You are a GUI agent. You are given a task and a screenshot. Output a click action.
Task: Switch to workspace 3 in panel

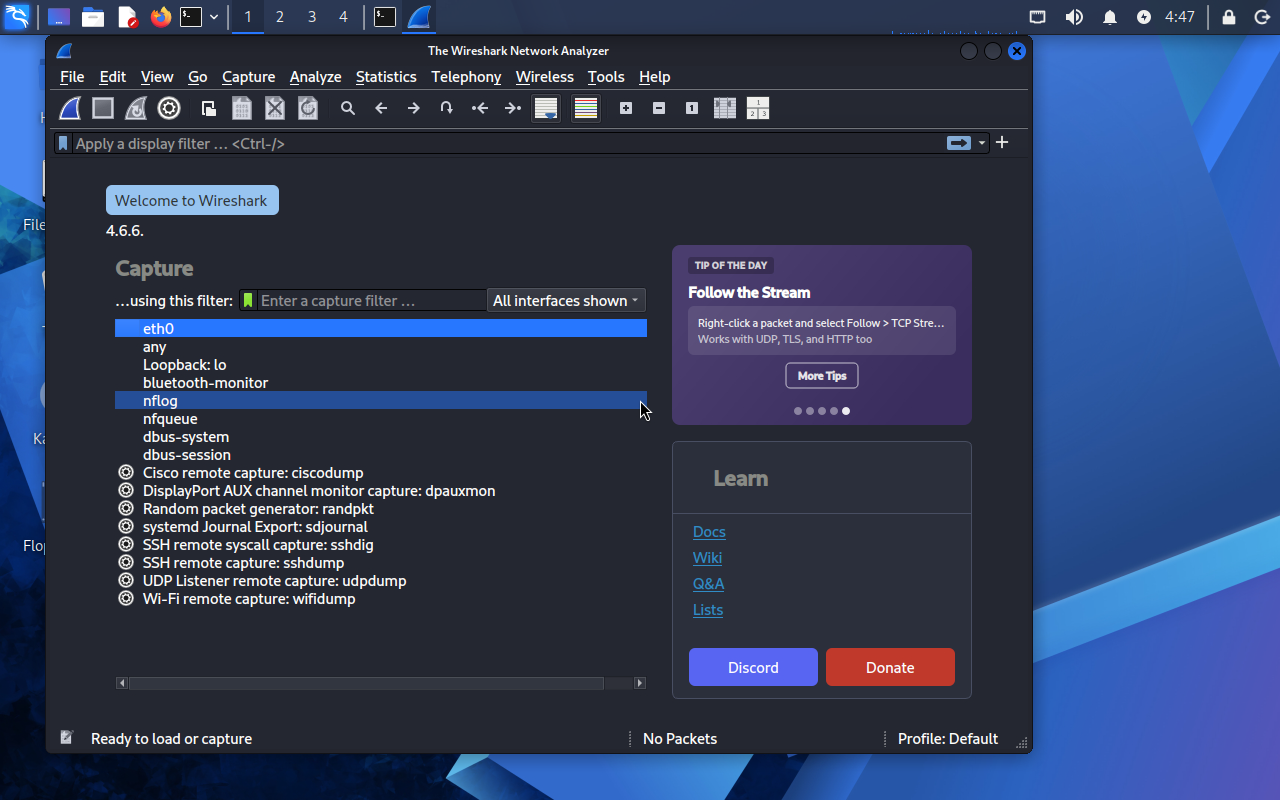pos(311,17)
